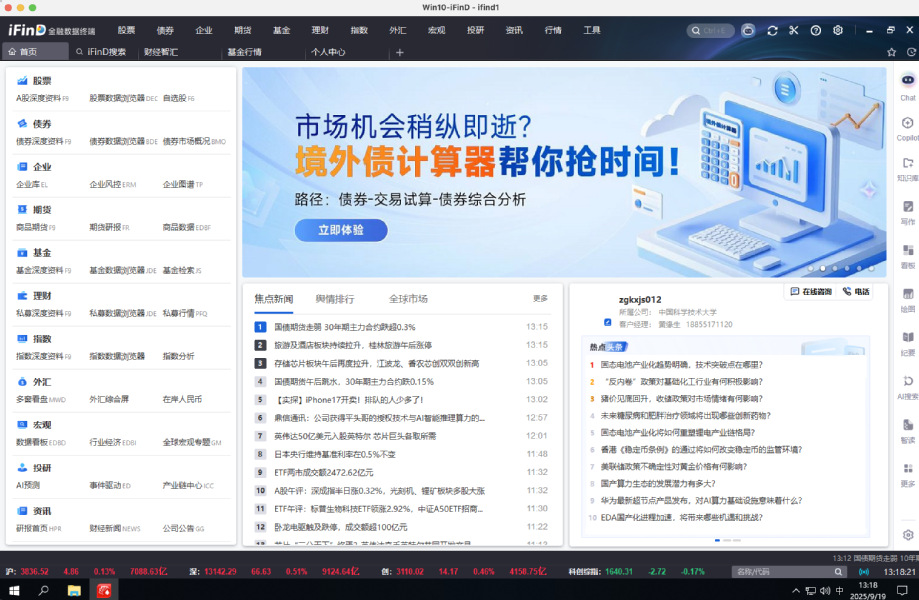Open the help question-mark icon
The height and width of the screenshot is (600, 919).
(x=816, y=31)
